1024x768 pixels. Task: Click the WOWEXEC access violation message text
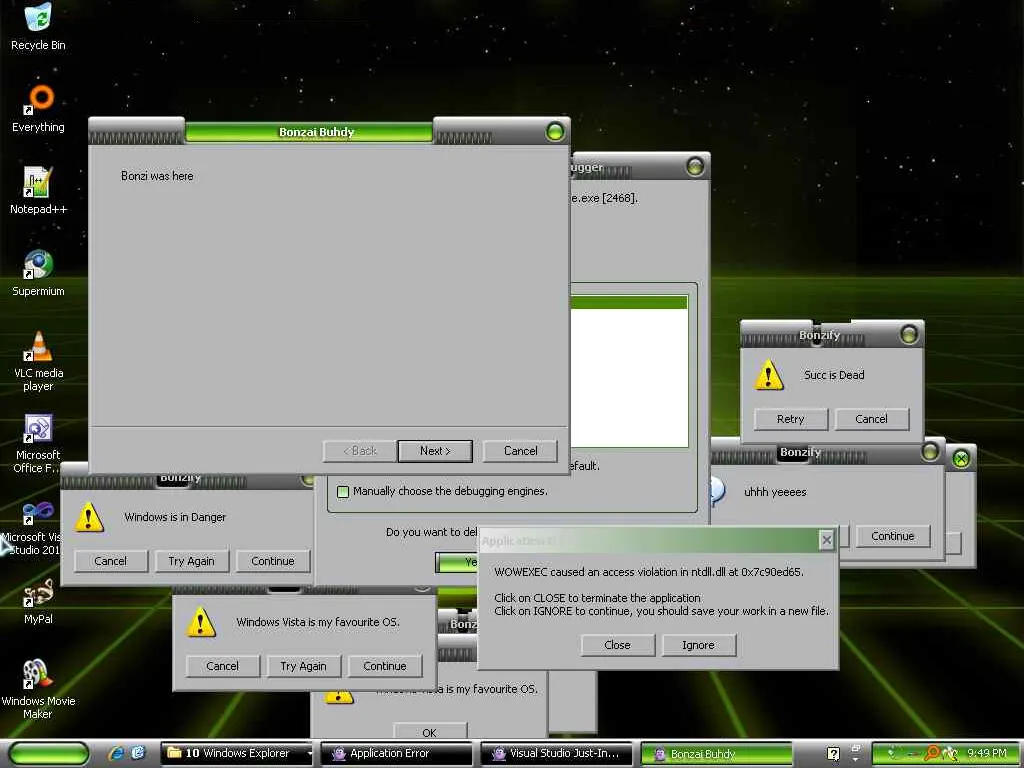[x=648, y=572]
